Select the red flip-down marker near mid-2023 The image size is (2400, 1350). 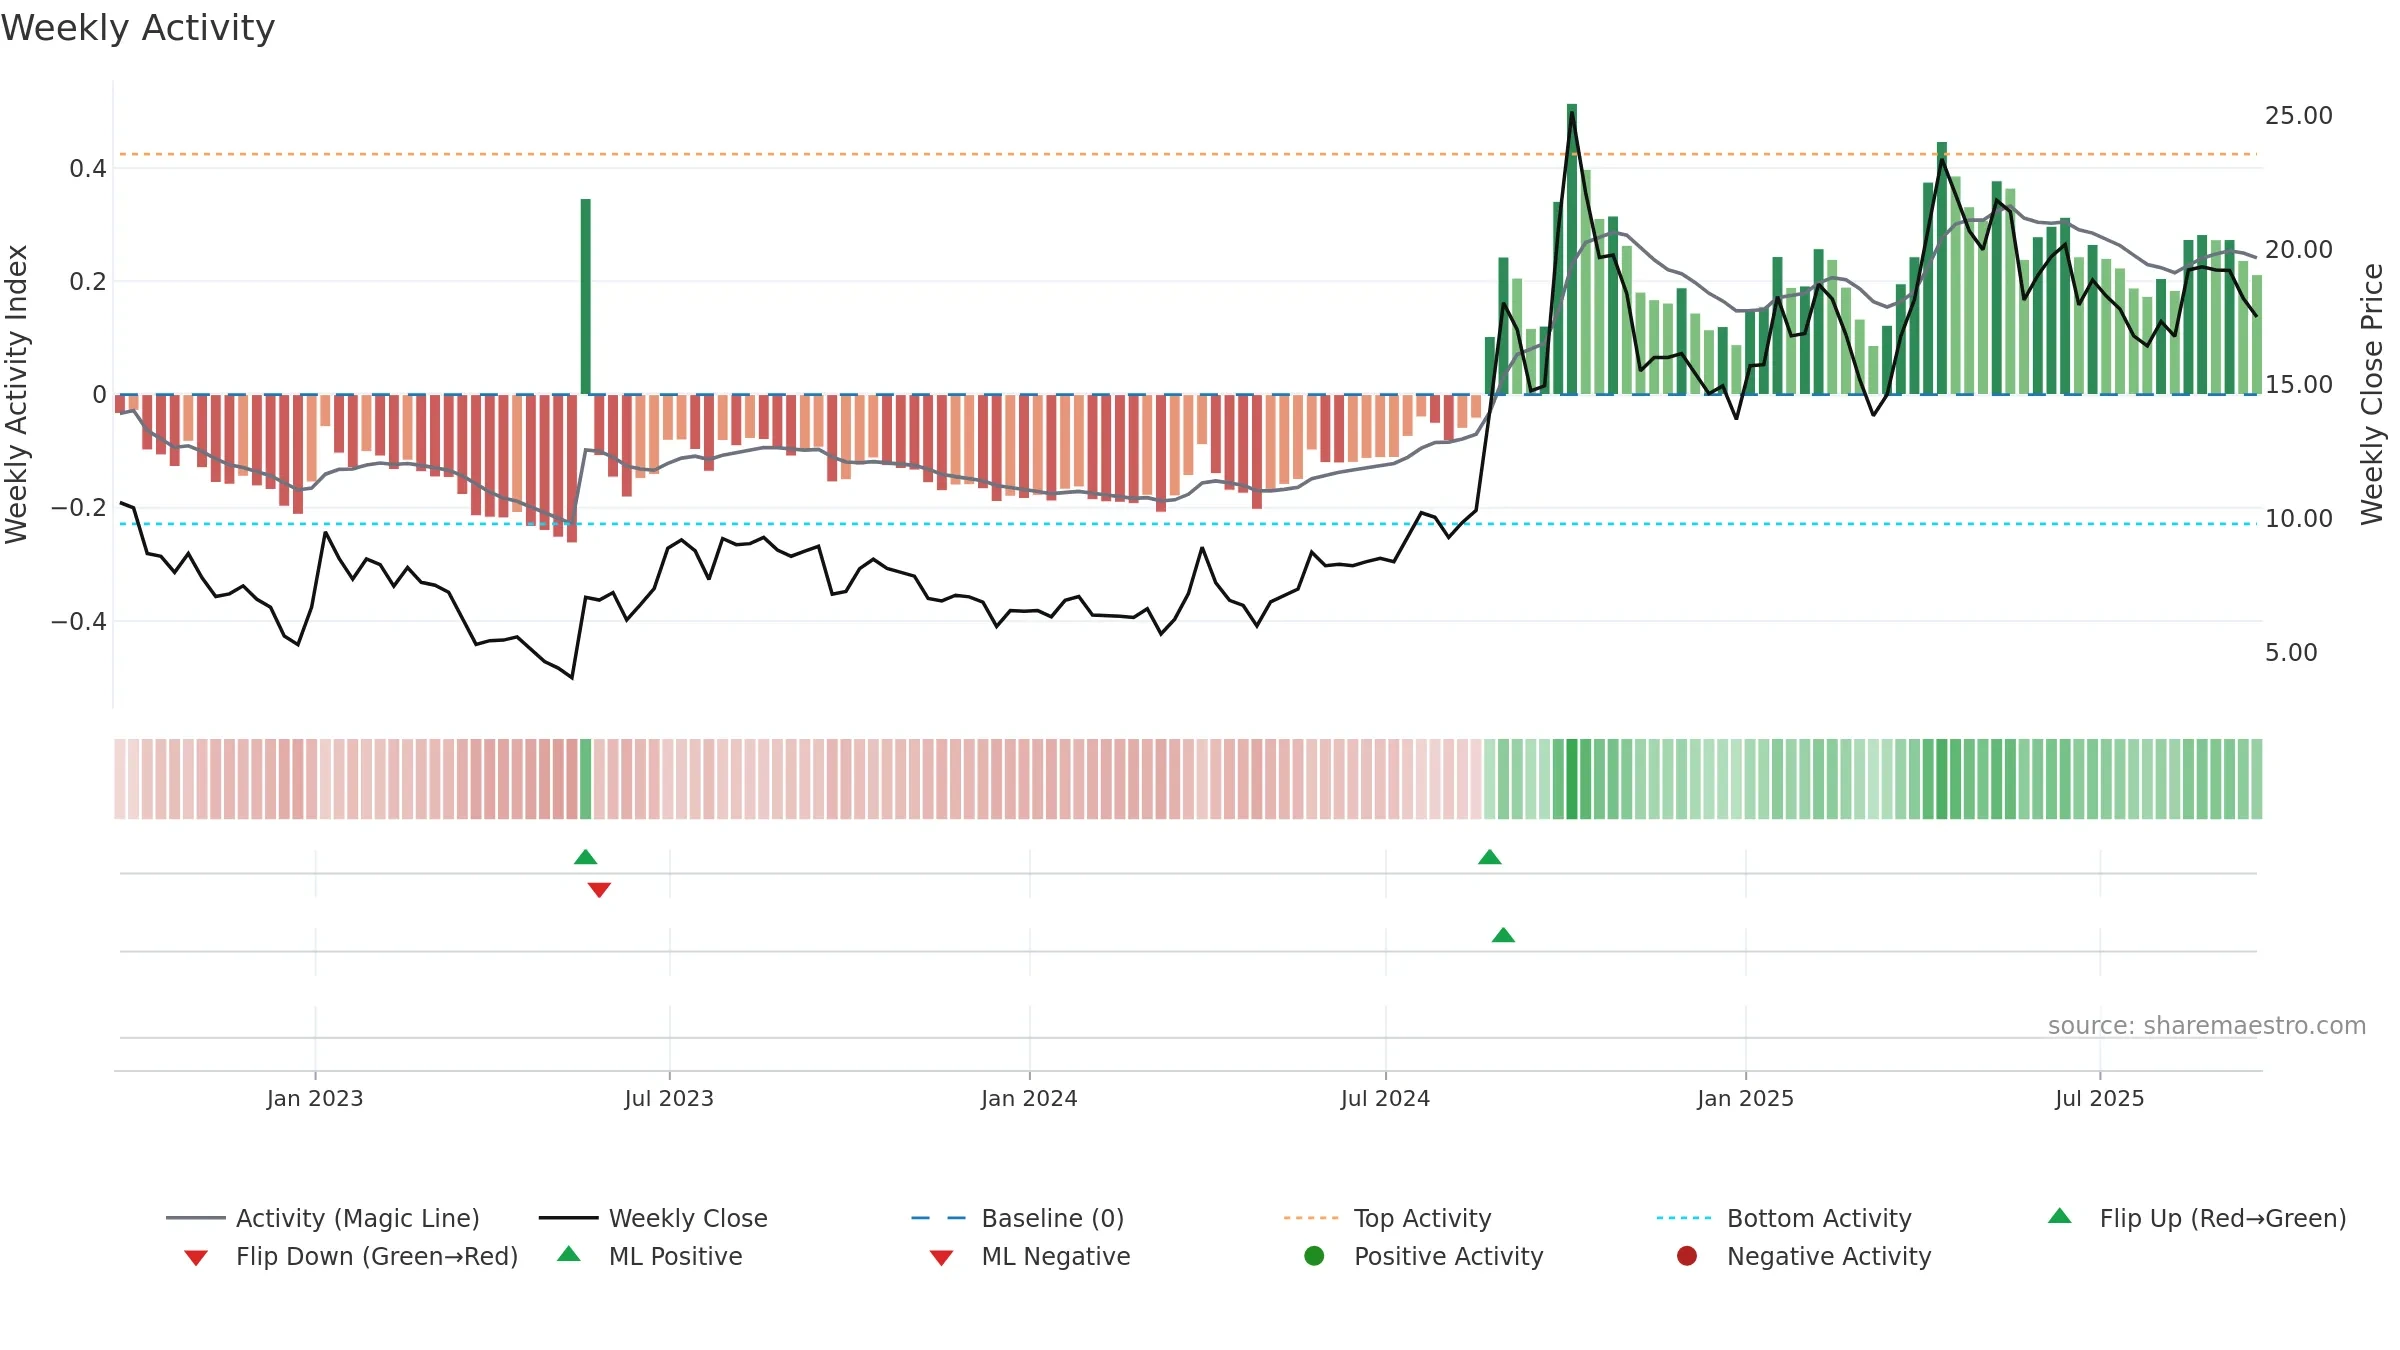[599, 890]
